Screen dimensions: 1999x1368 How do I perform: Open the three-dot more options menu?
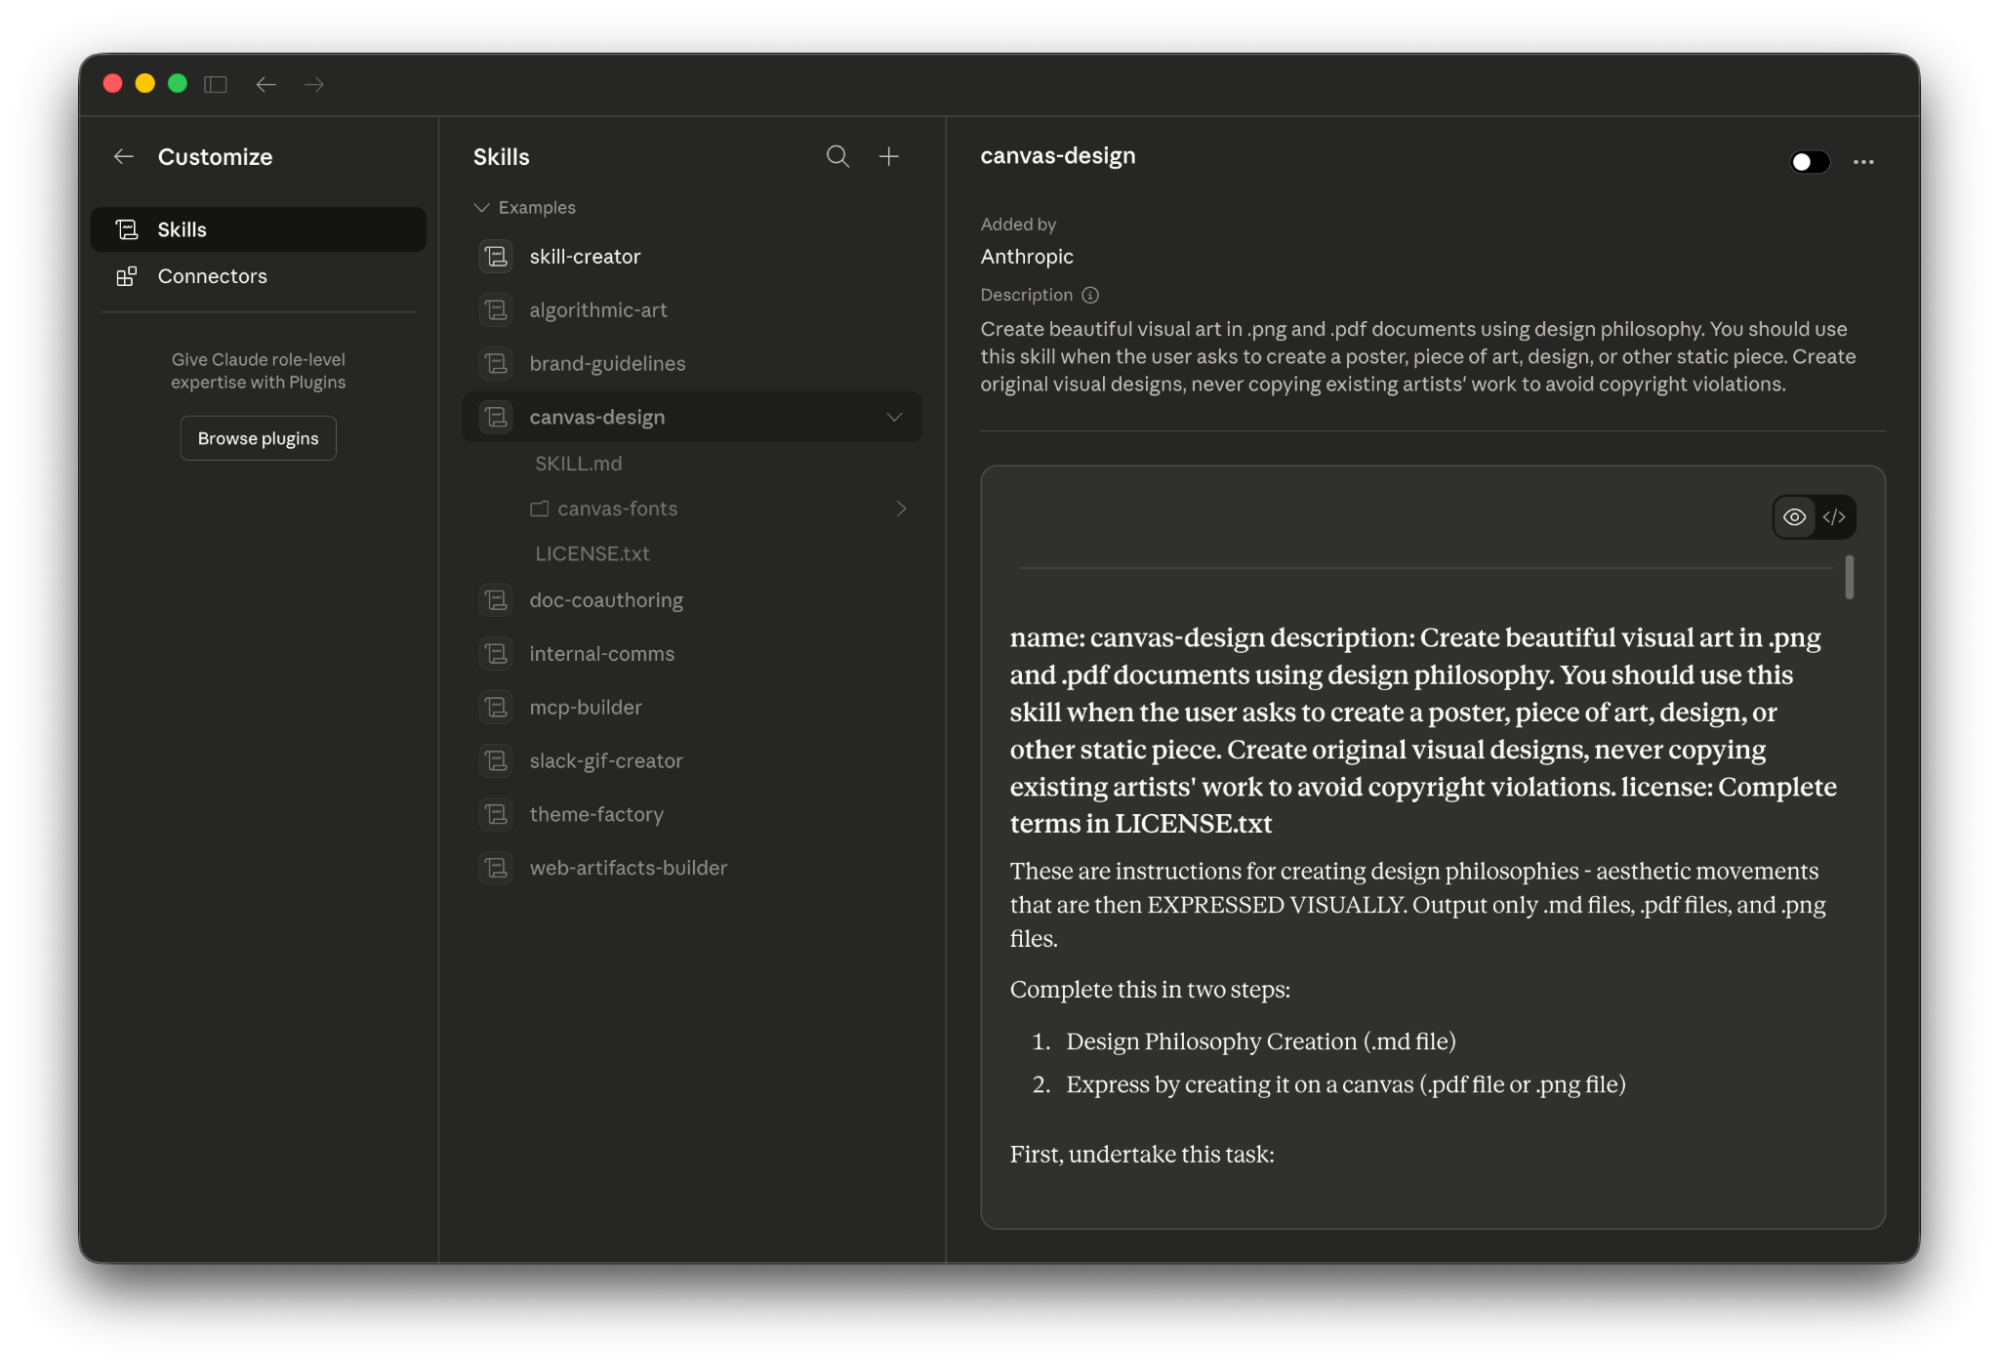(1862, 162)
